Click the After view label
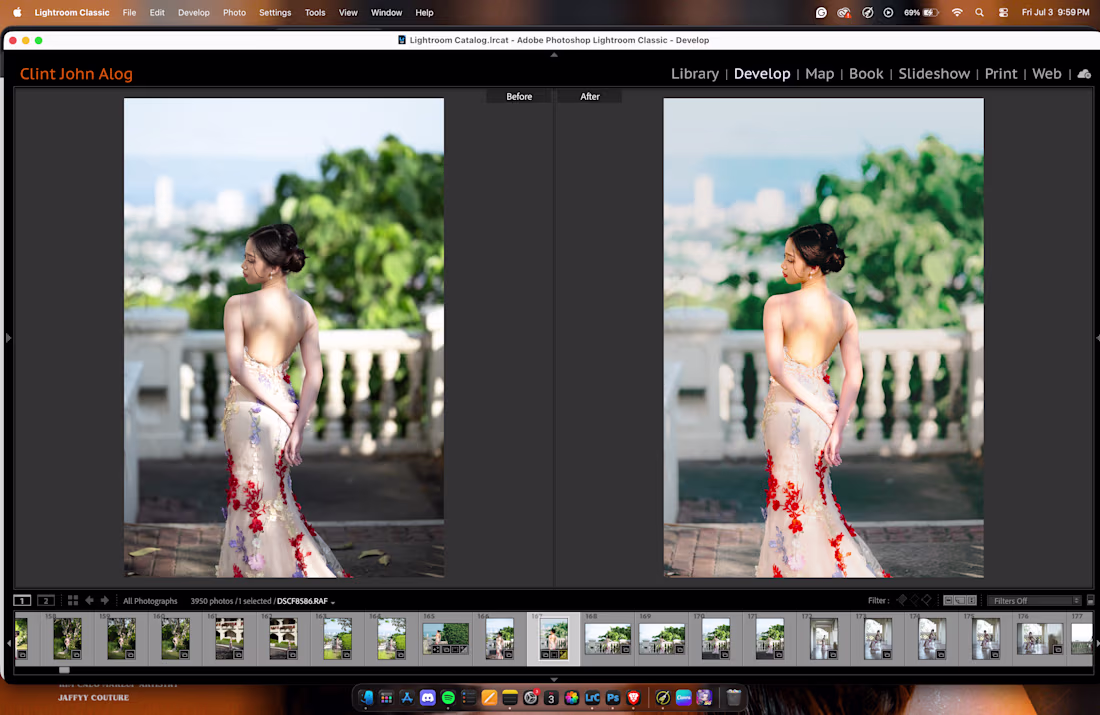1100x715 pixels. coord(589,97)
